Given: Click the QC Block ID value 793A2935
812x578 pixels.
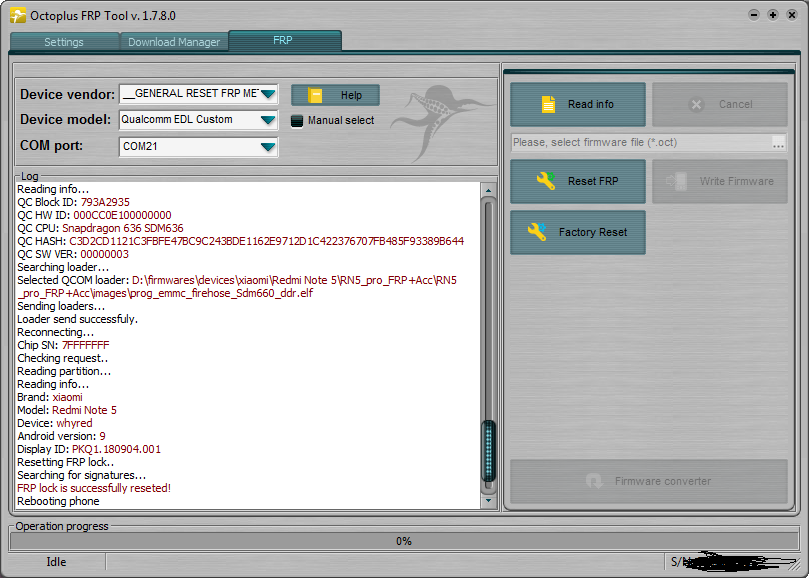Looking at the screenshot, I should point(105,202).
